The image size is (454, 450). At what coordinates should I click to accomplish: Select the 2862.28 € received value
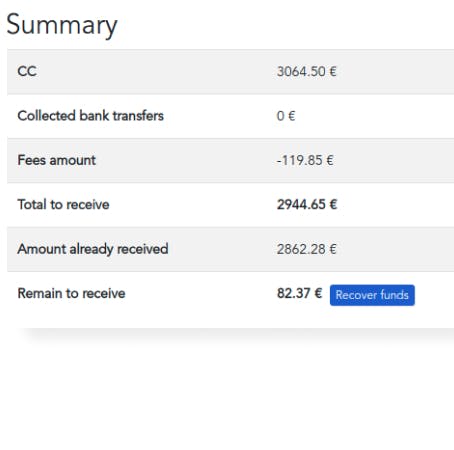coord(307,249)
